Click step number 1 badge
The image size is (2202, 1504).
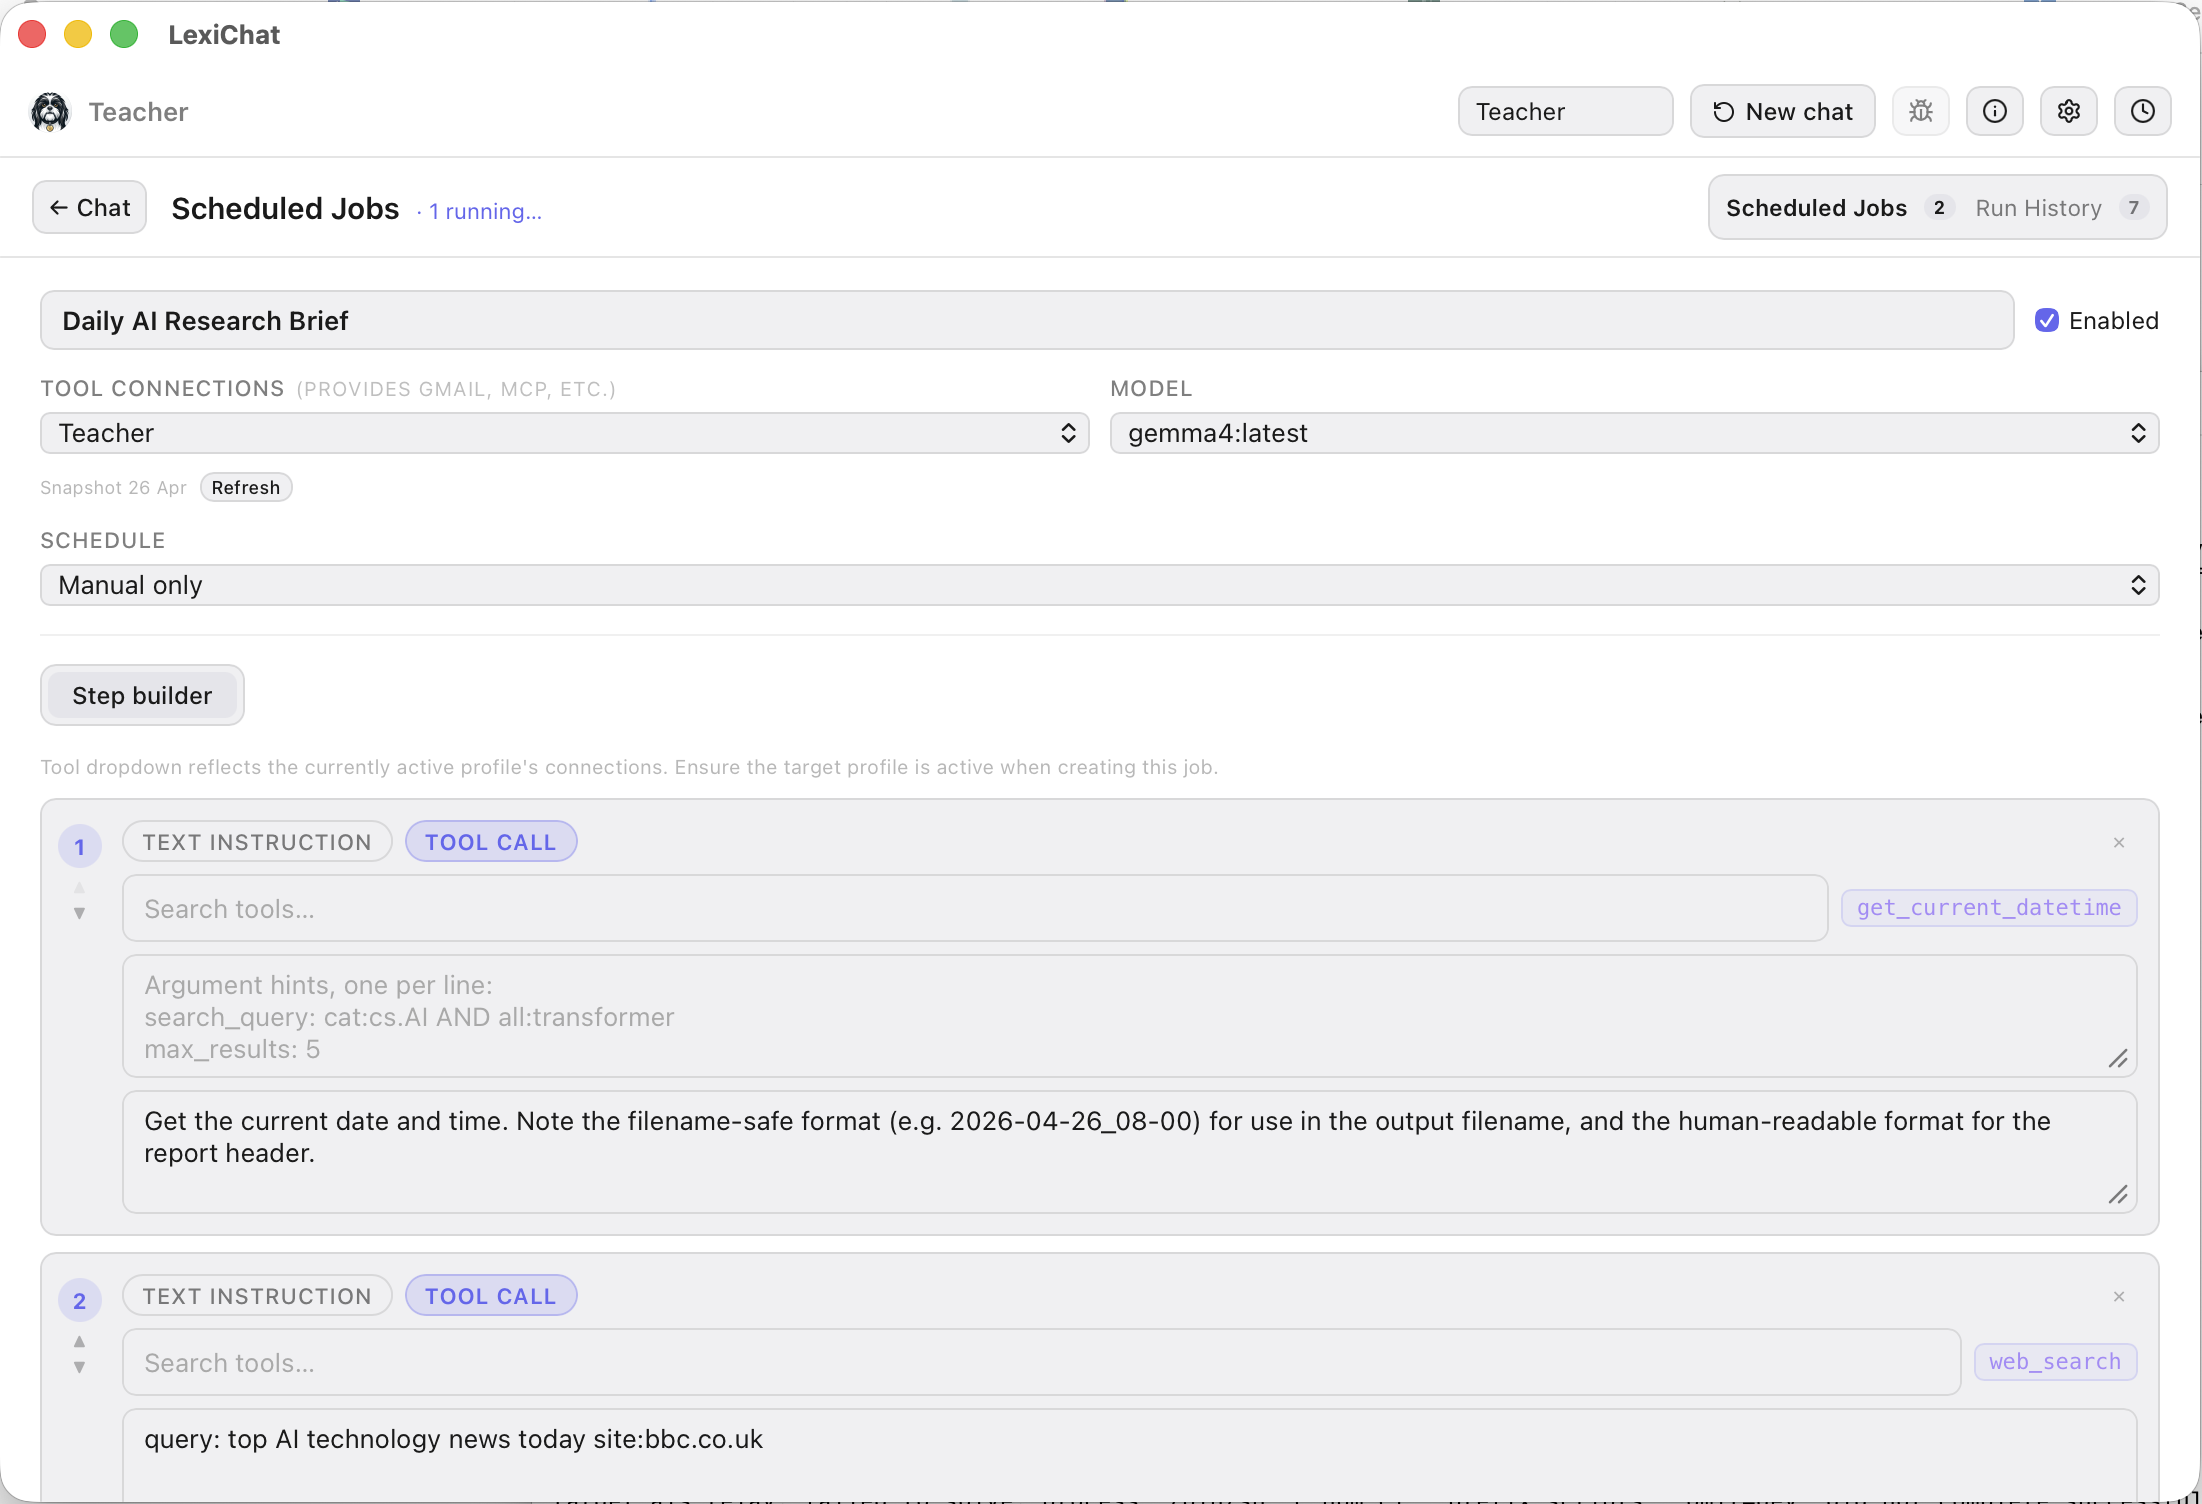click(x=80, y=847)
